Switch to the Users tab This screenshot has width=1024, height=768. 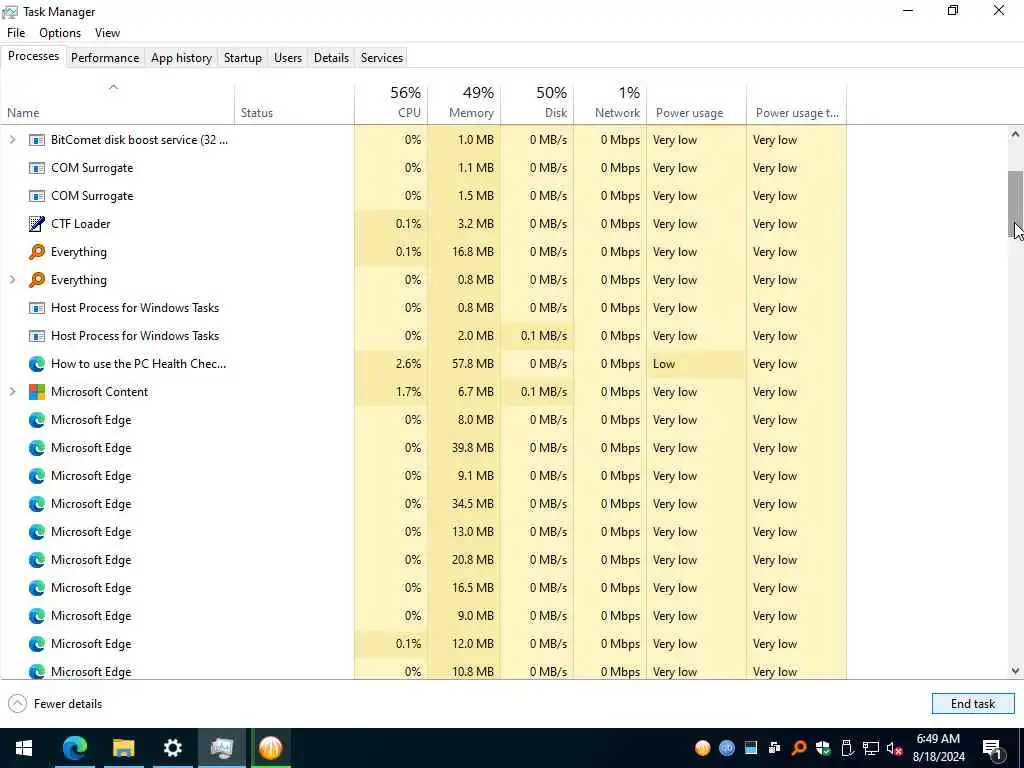288,57
